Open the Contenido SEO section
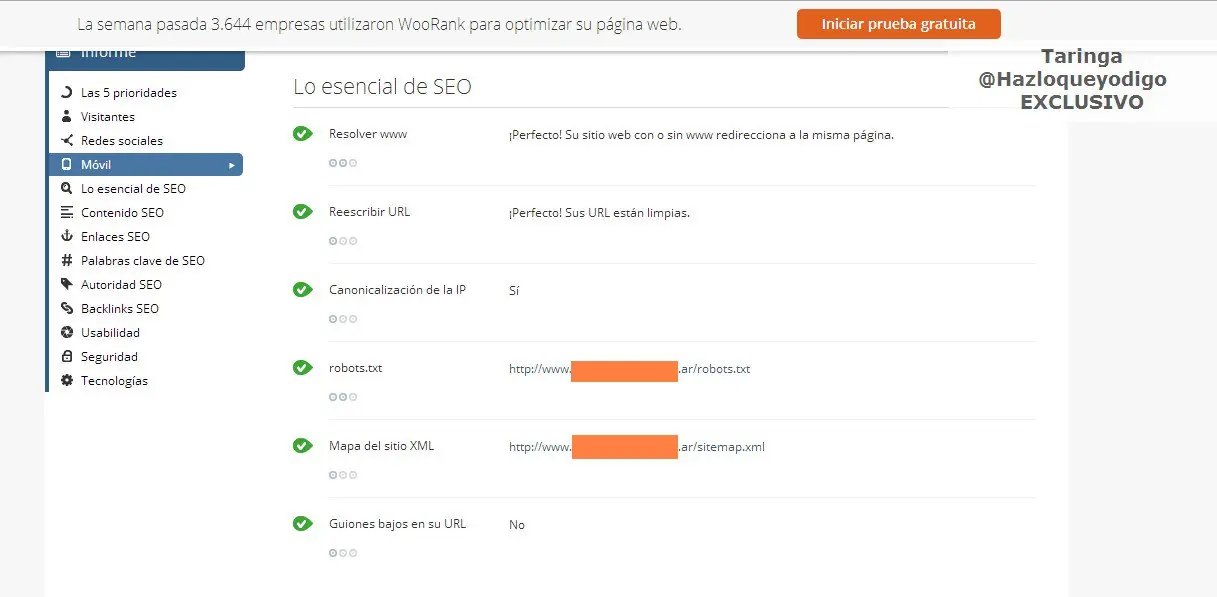The image size is (1217, 597). point(122,213)
